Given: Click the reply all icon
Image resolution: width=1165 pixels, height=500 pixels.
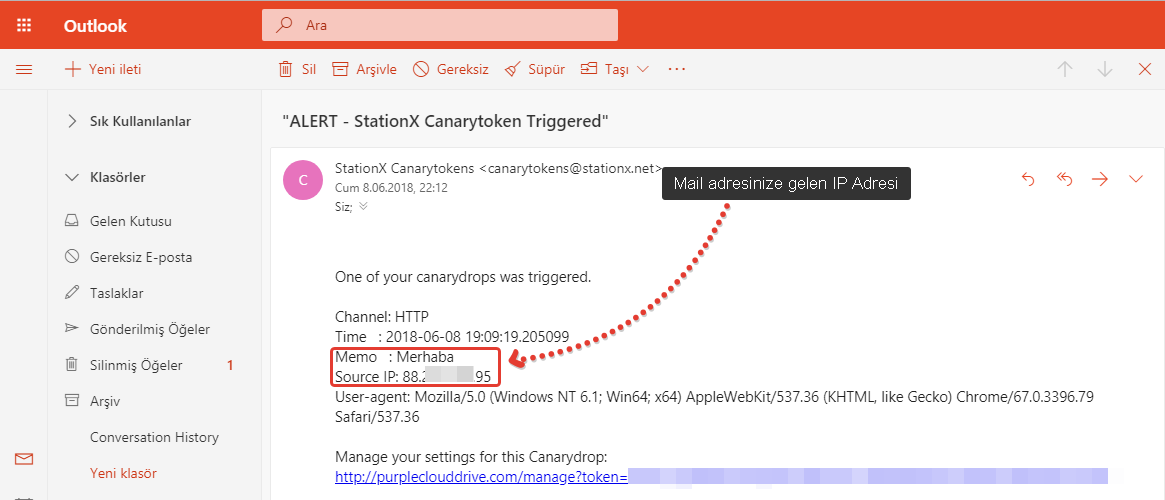Looking at the screenshot, I should click(x=1064, y=179).
